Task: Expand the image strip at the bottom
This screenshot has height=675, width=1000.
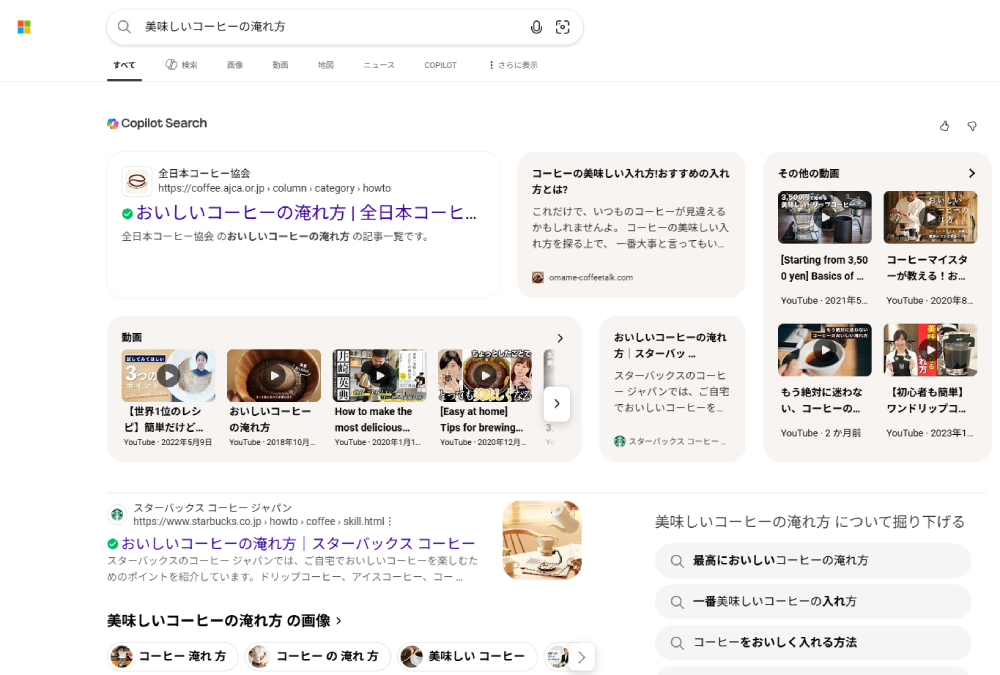Action: click(x=582, y=656)
